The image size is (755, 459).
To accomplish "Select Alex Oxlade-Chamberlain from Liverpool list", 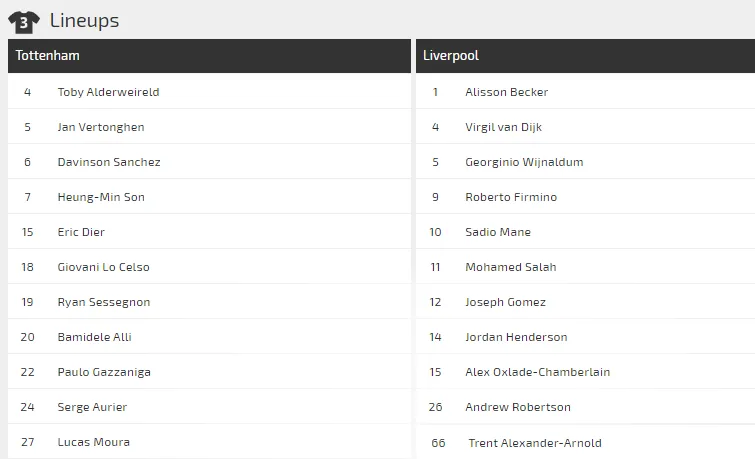I will 537,372.
